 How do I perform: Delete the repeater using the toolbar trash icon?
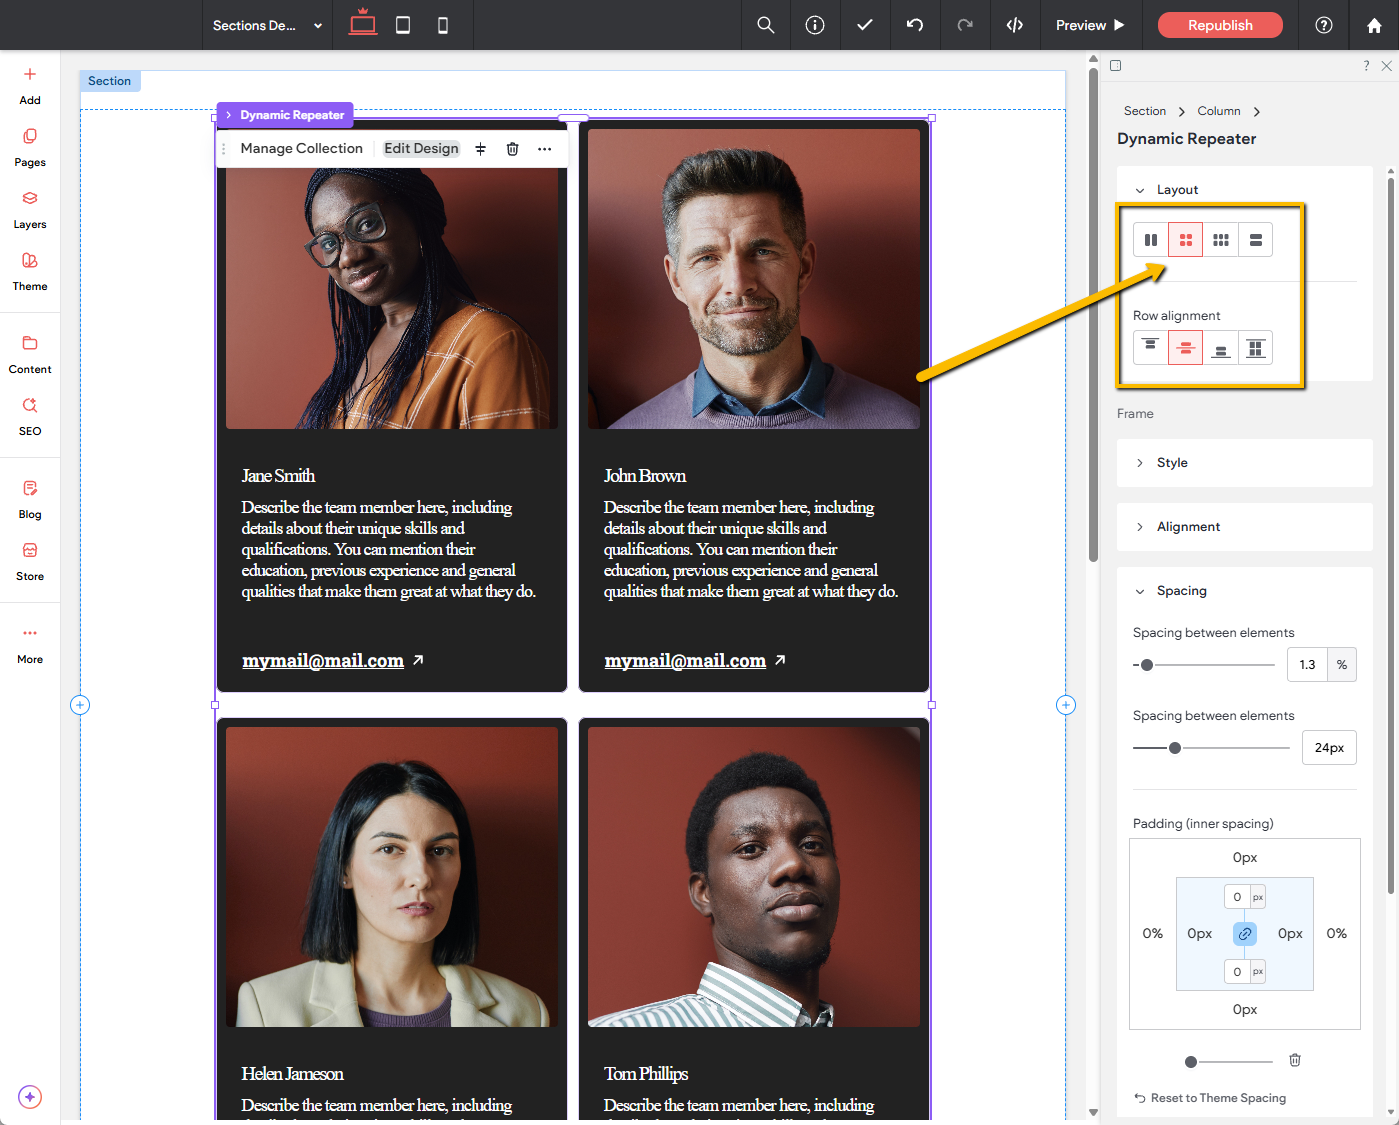513,149
